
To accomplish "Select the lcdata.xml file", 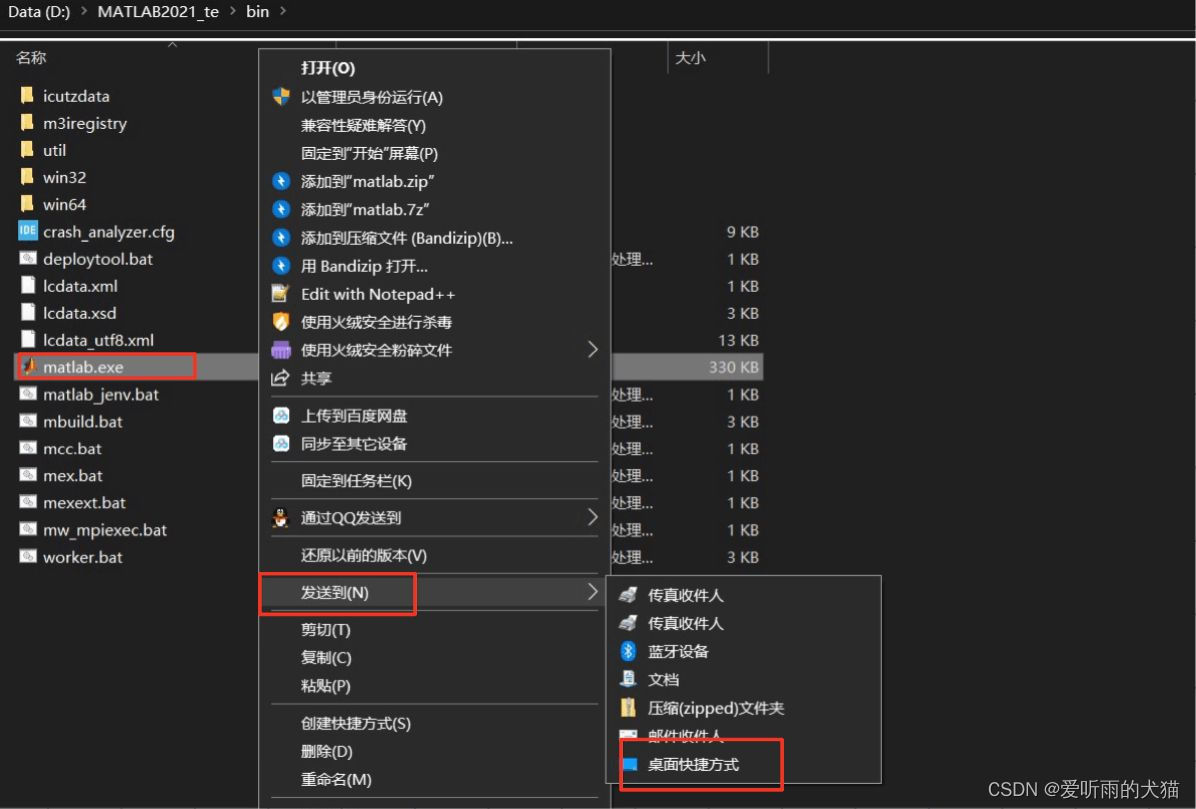I will tap(80, 286).
